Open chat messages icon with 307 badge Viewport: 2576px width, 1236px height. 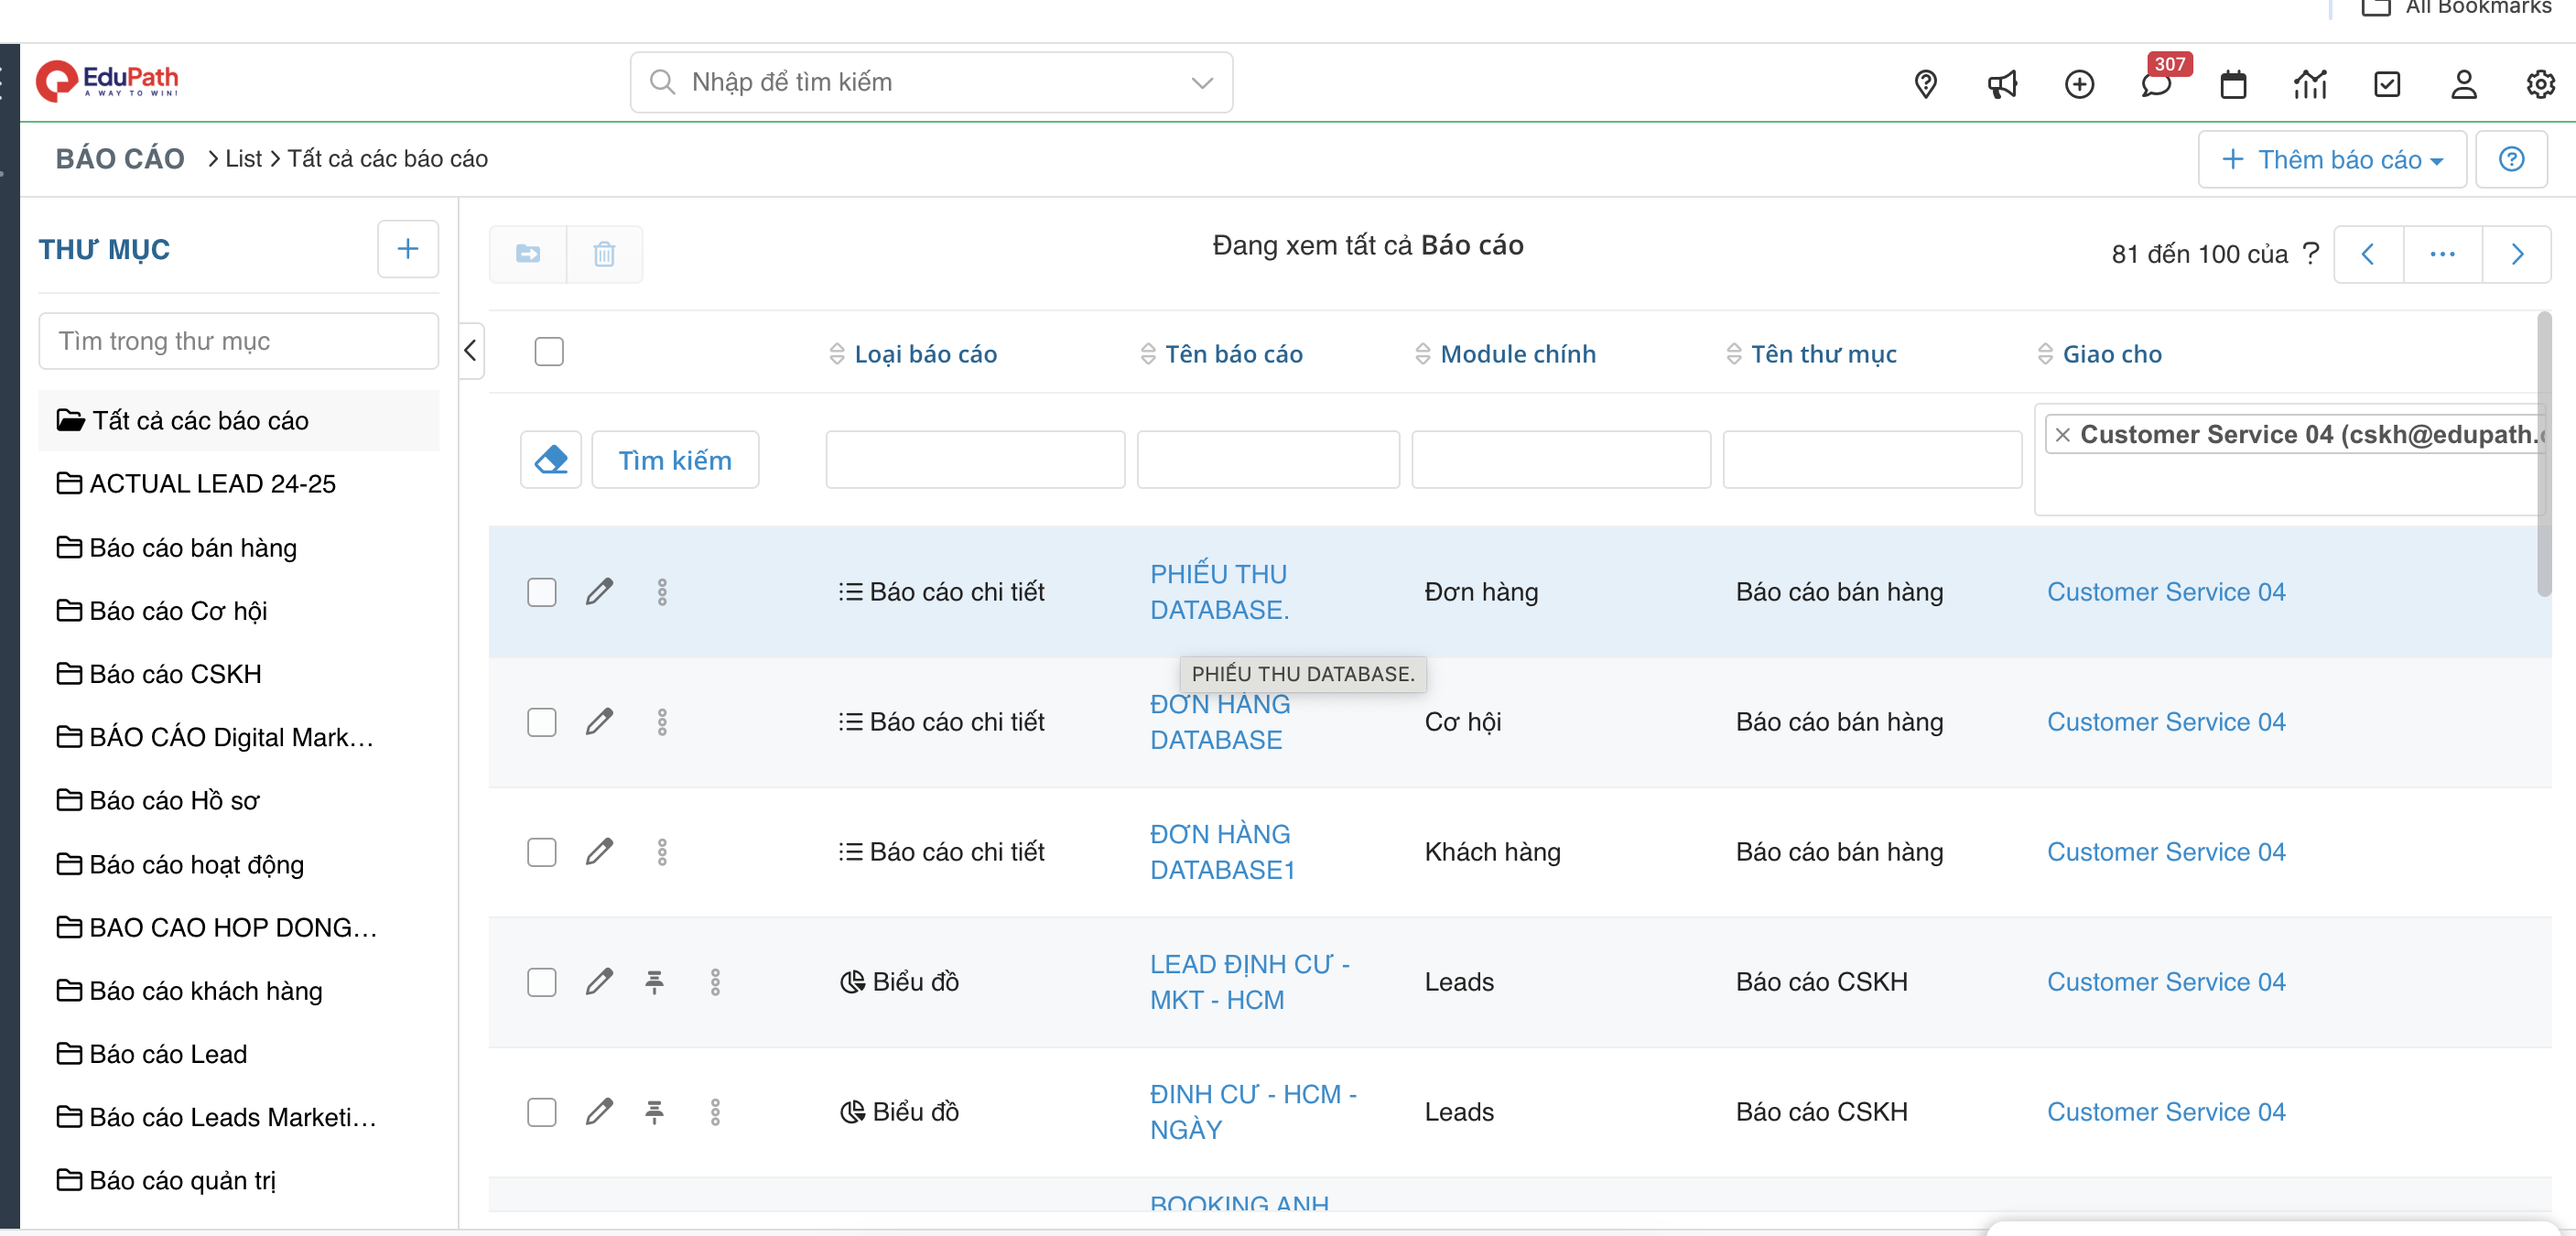coord(2156,84)
